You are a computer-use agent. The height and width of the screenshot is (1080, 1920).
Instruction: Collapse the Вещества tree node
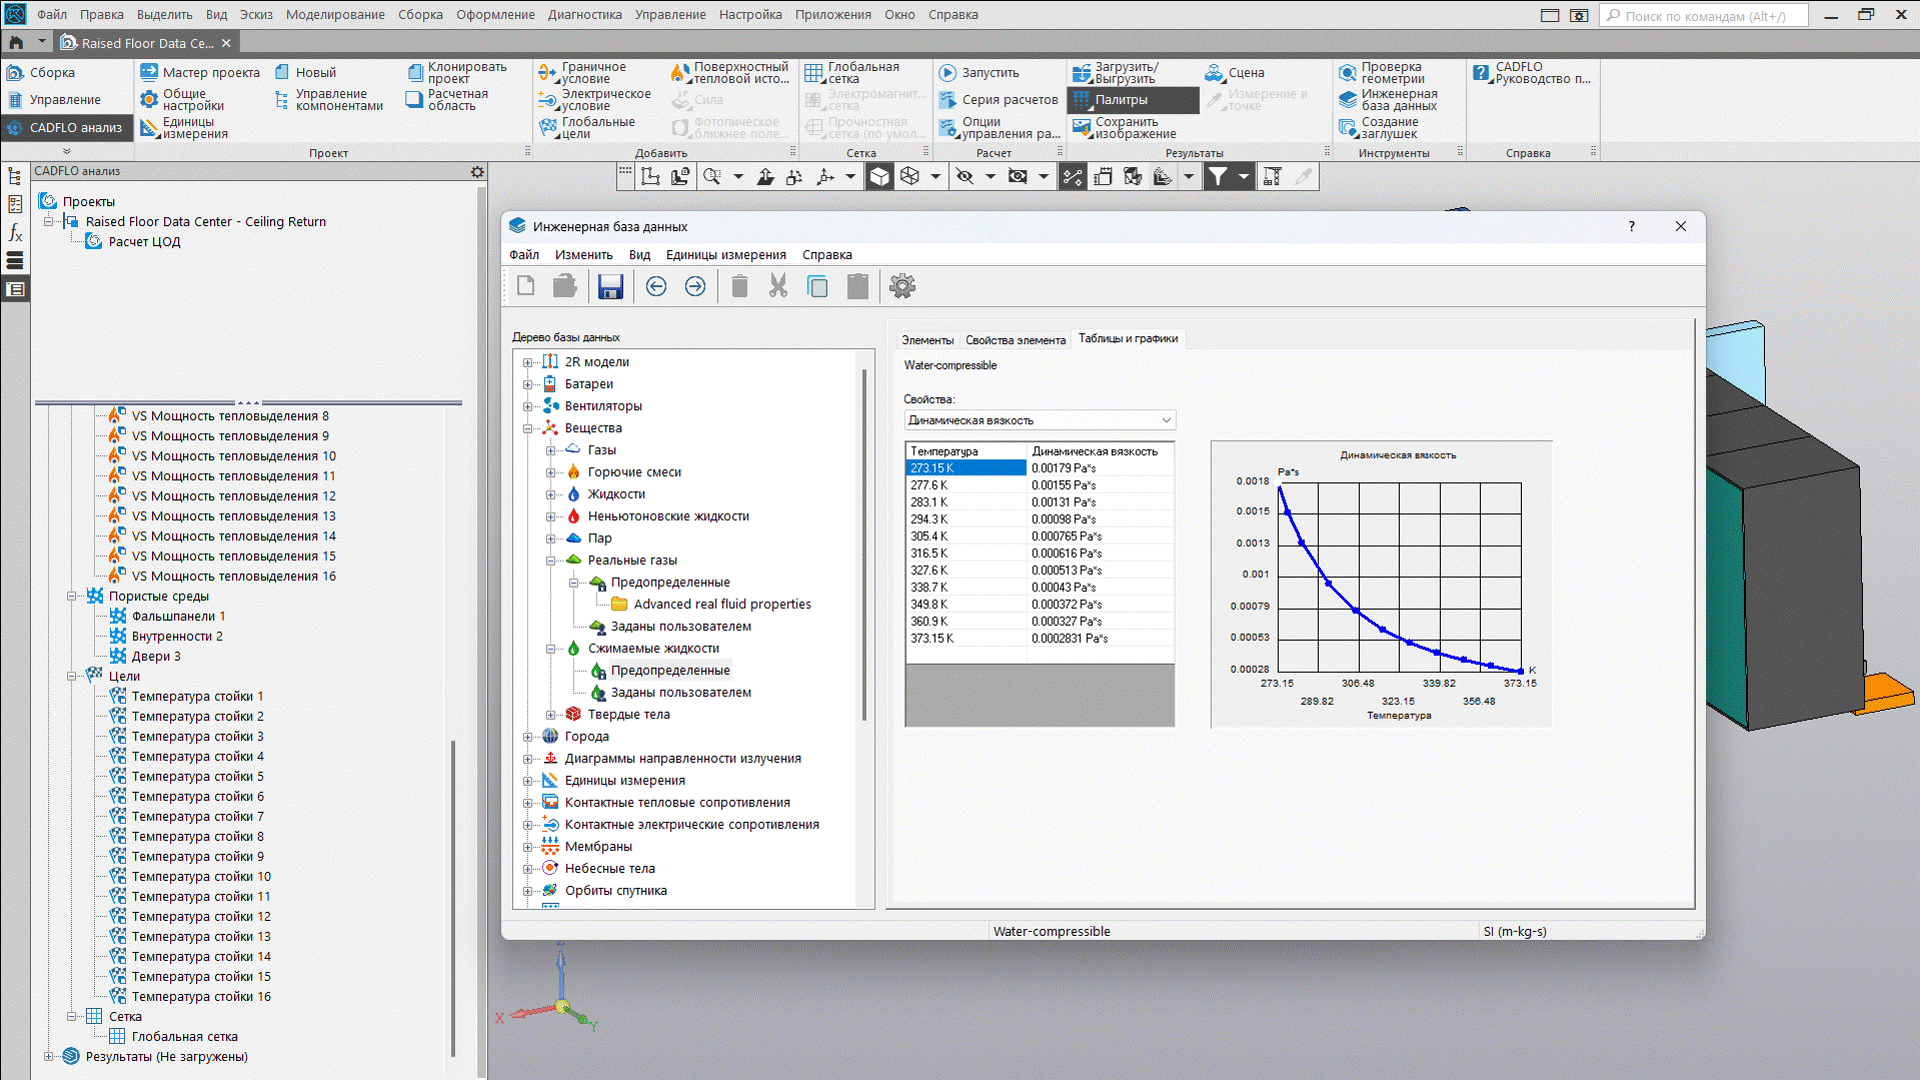click(528, 429)
